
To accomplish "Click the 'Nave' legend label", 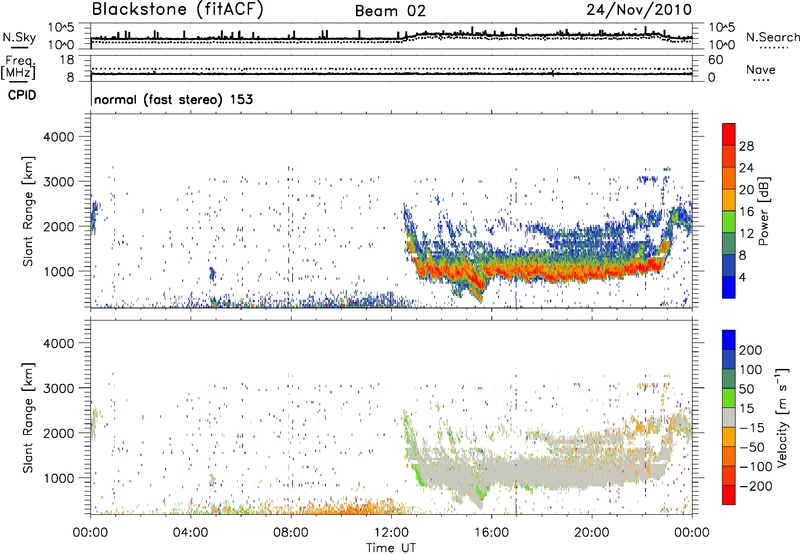I will 761,70.
